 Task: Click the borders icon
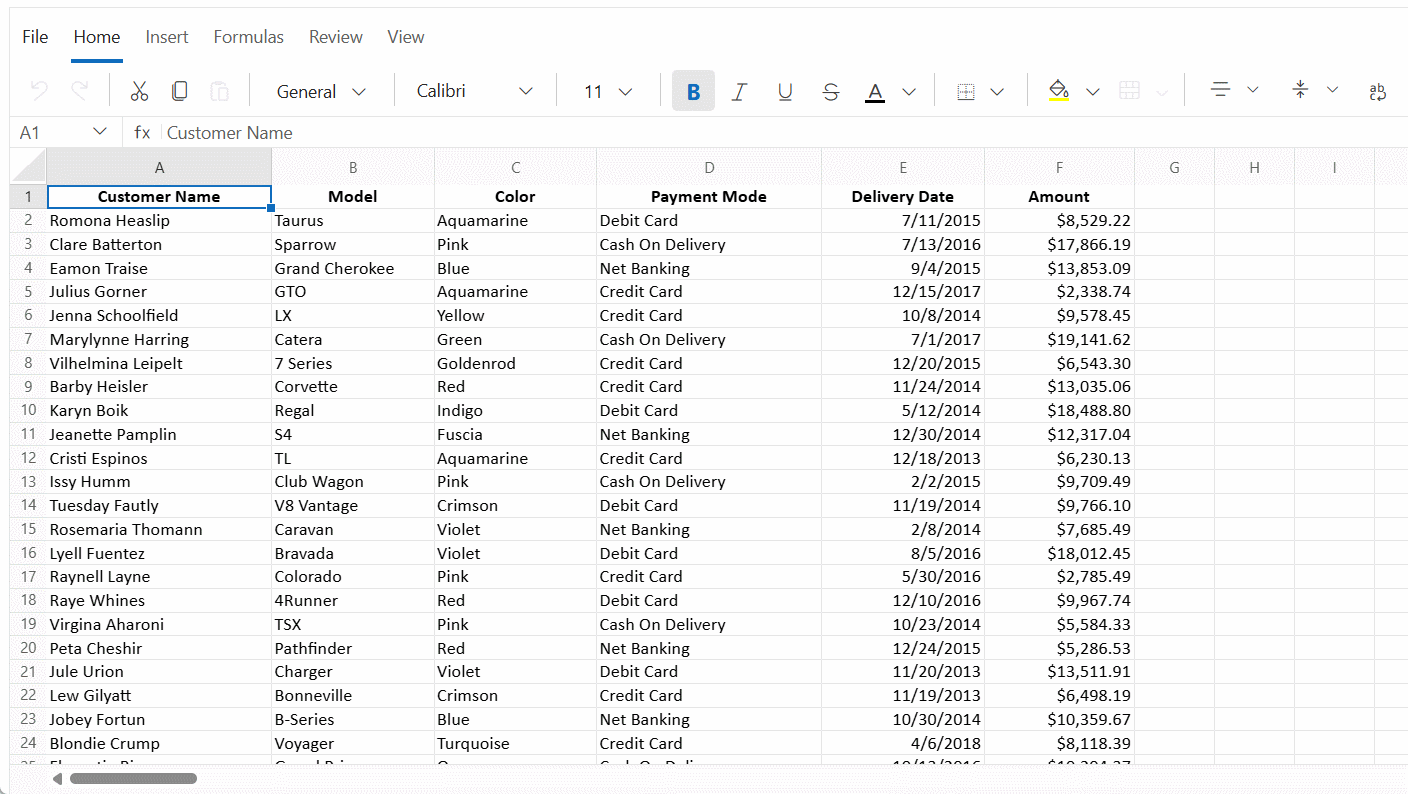966,91
